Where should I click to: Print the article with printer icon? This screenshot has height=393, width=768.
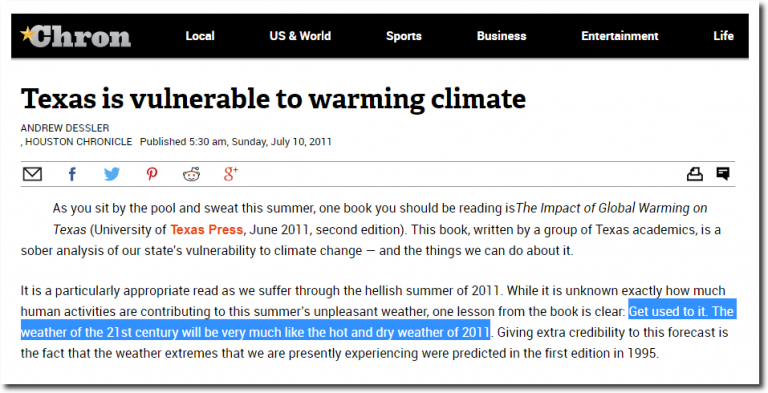click(x=695, y=174)
